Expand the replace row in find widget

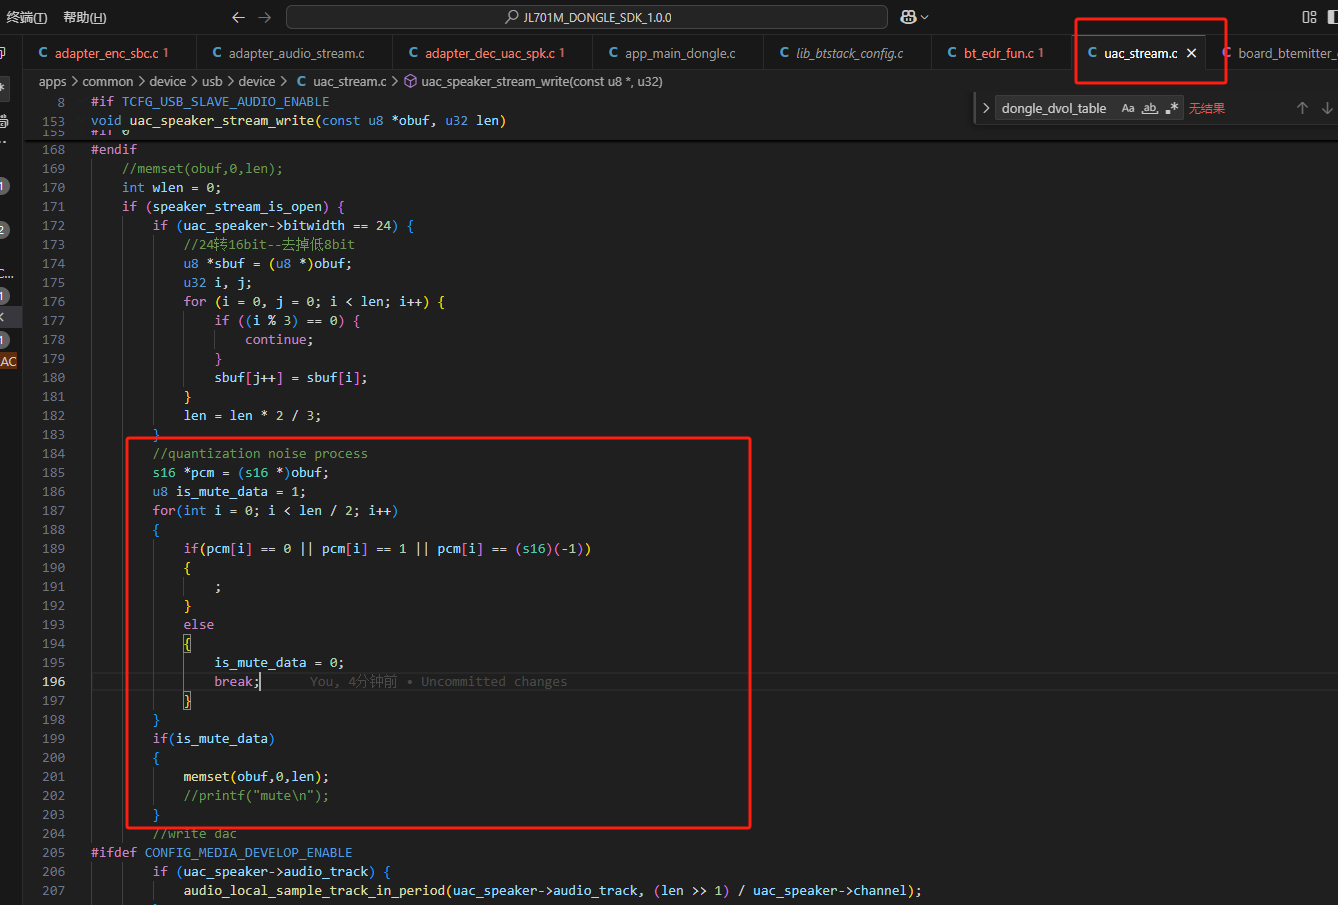(x=986, y=108)
